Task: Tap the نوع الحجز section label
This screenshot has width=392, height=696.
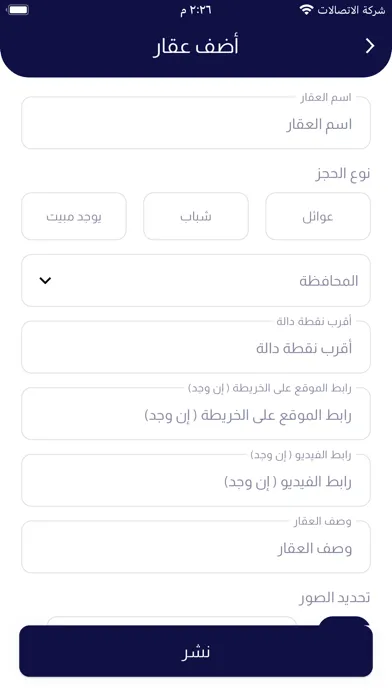Action: pyautogui.click(x=343, y=174)
